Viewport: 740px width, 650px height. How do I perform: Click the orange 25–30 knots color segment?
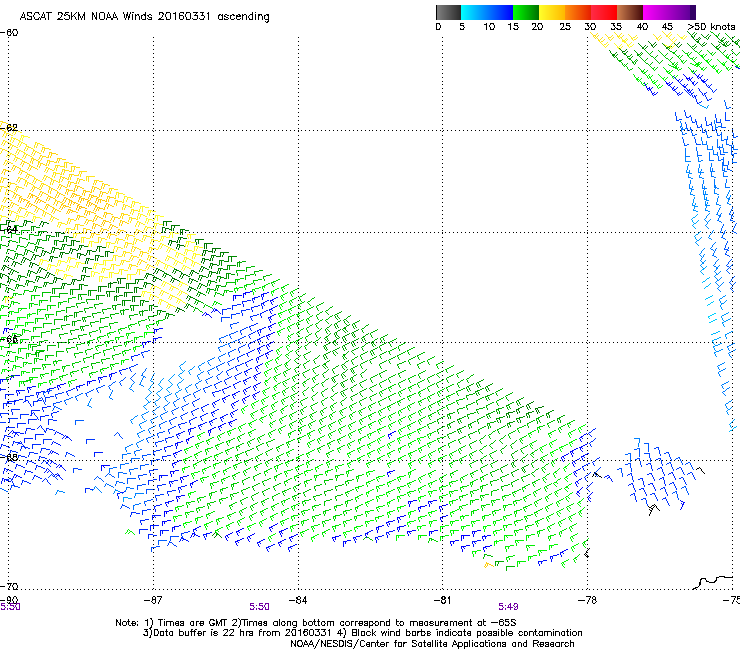tap(578, 12)
